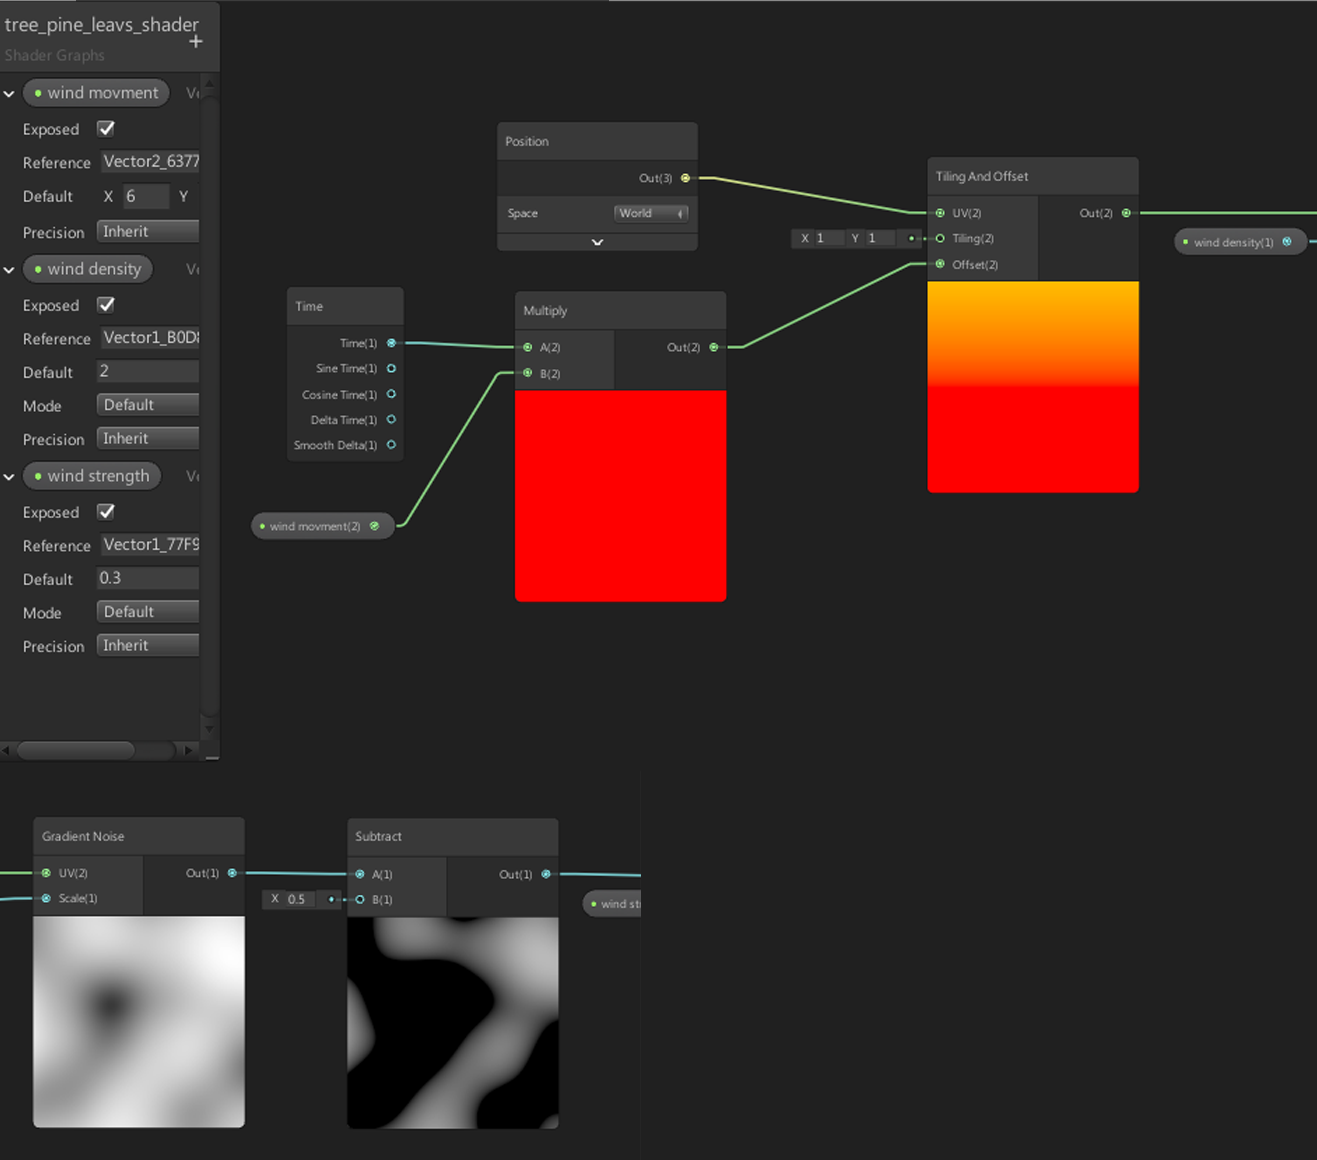The image size is (1317, 1160).
Task: Click Position node Out(3) output port
Action: coord(685,178)
